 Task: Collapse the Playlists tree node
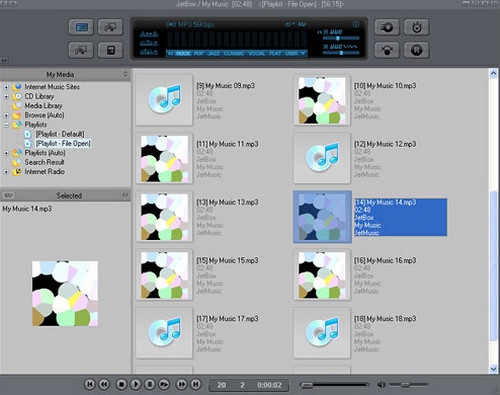point(6,125)
